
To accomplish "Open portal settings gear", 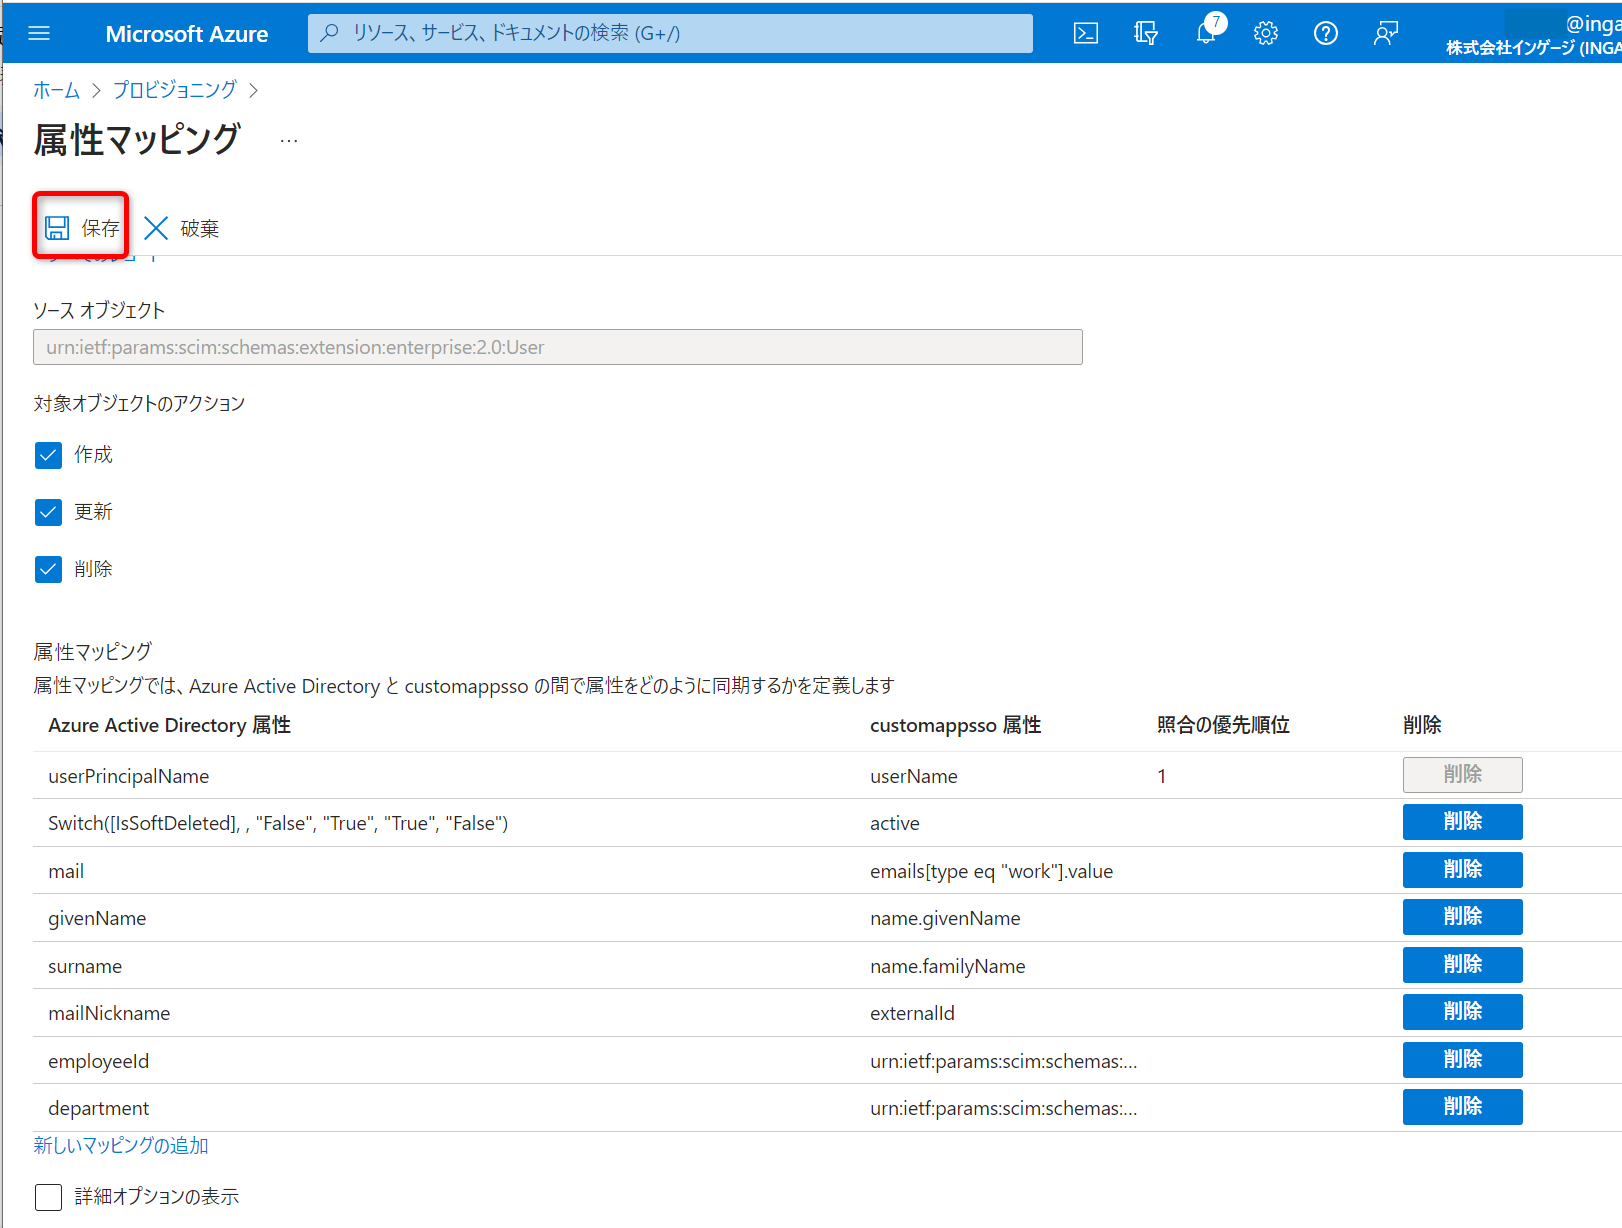I will click(1266, 33).
